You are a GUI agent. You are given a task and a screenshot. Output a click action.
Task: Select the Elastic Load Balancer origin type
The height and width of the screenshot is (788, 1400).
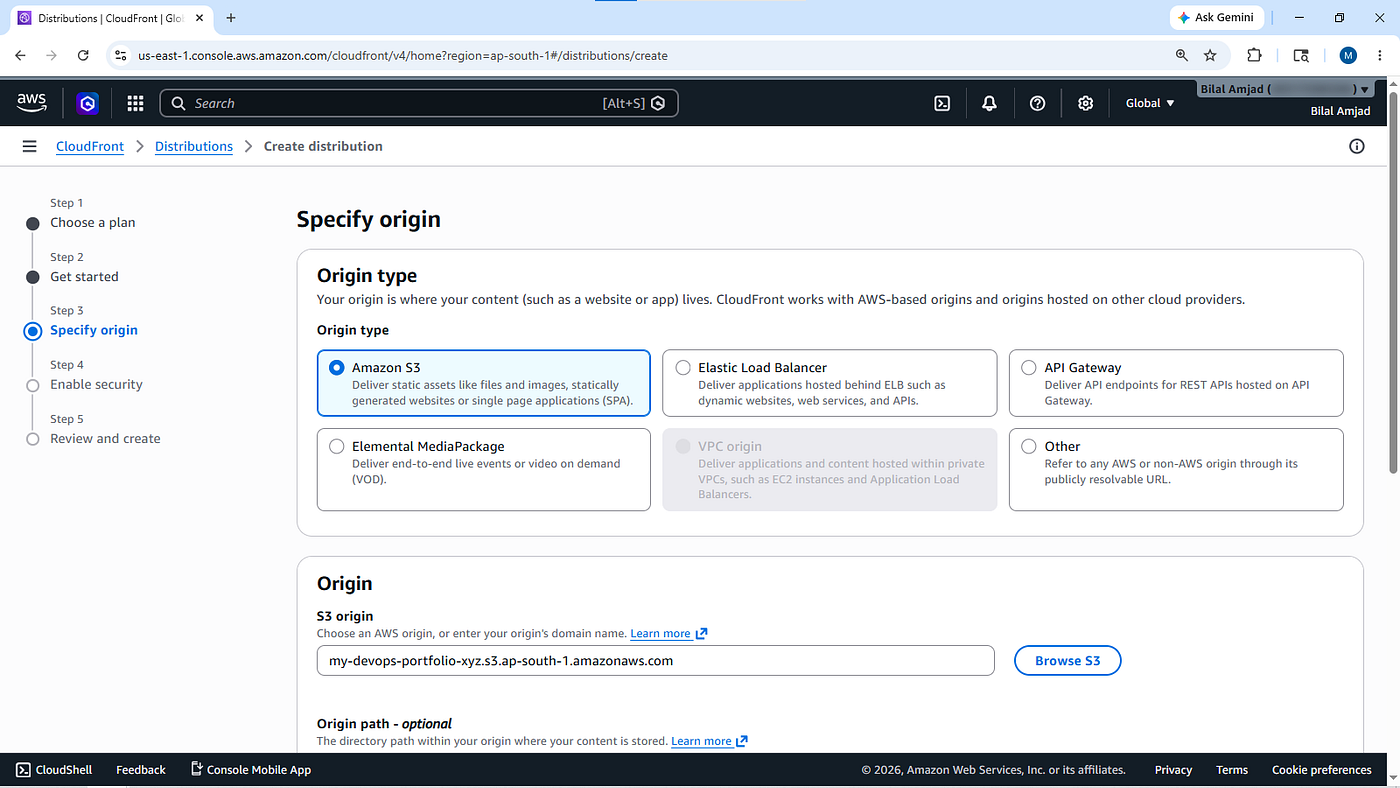(x=830, y=383)
